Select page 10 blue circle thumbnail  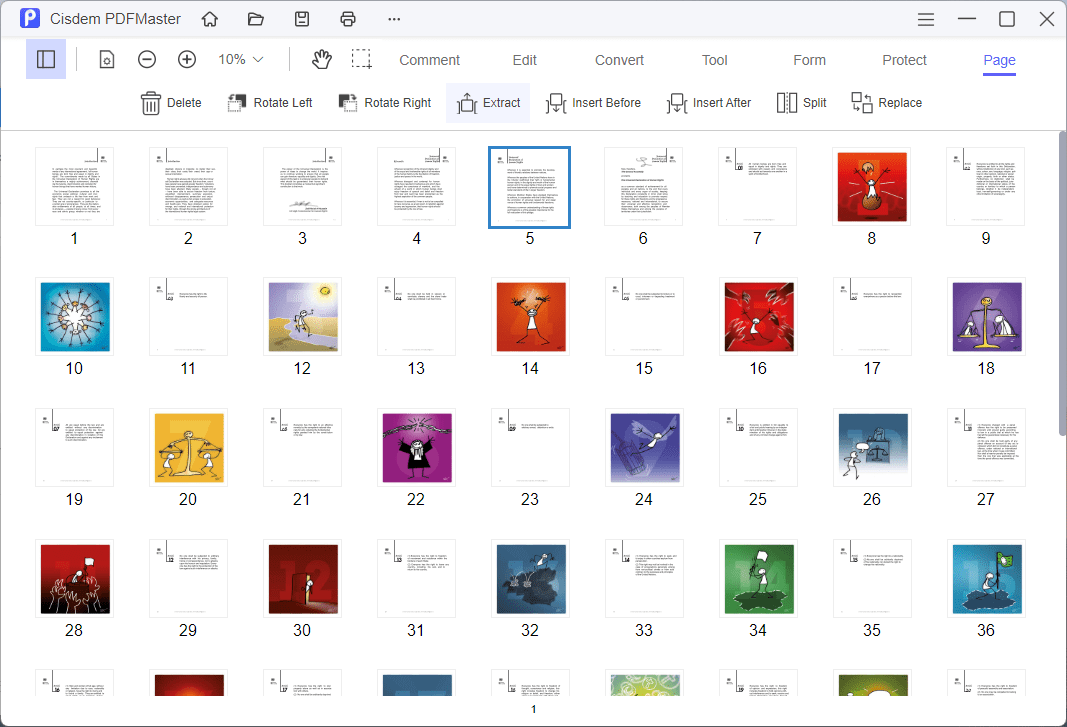(75, 317)
